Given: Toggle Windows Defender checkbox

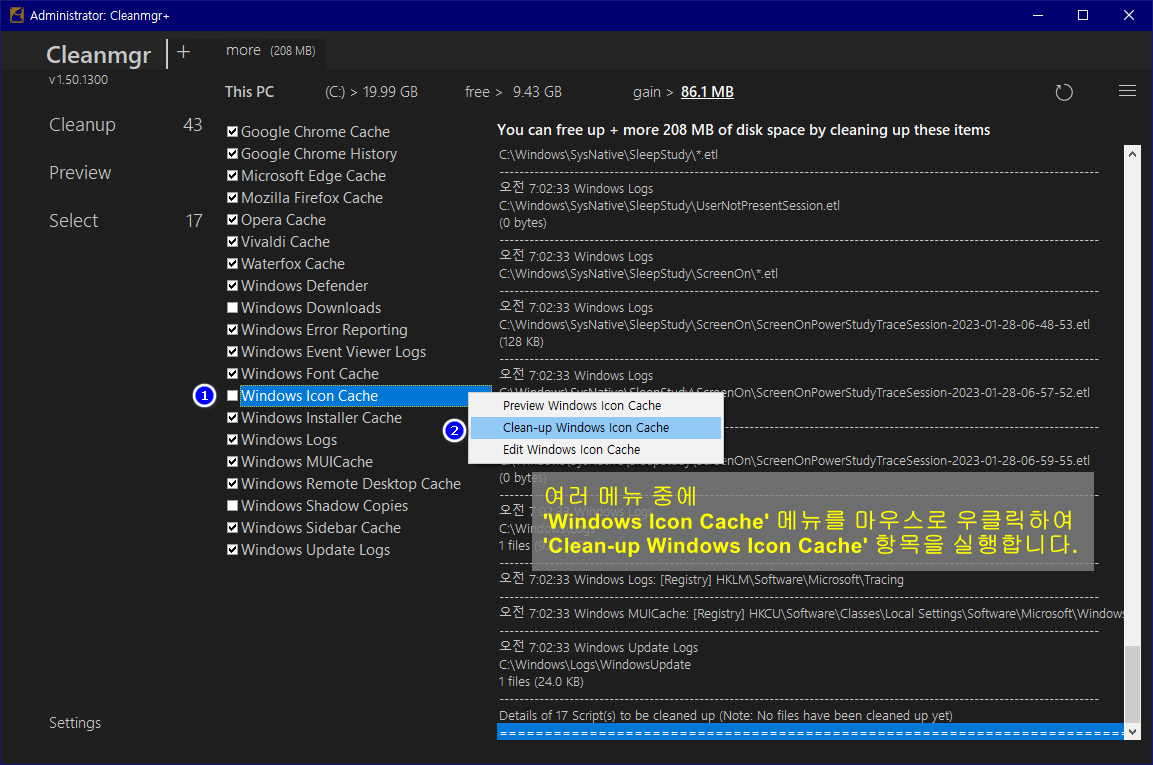Looking at the screenshot, I should pyautogui.click(x=232, y=285).
